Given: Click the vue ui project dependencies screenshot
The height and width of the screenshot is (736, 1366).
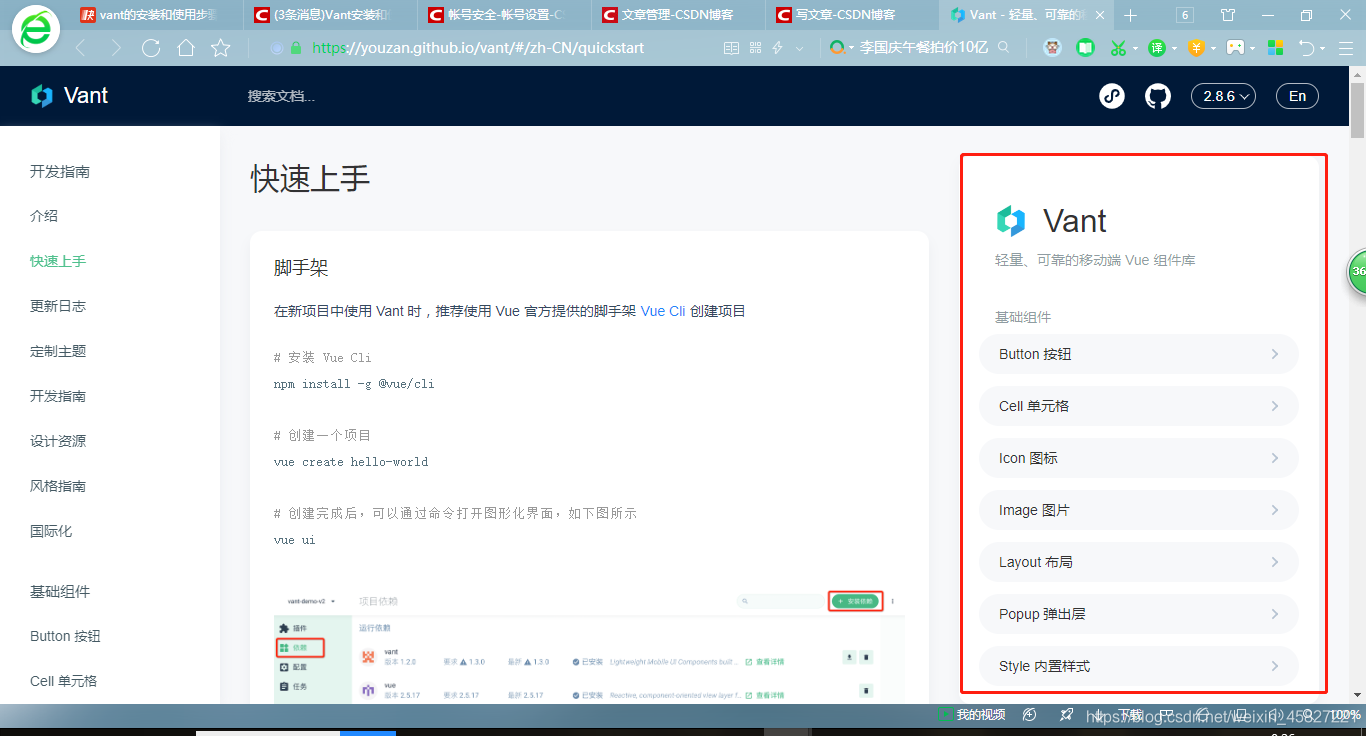Looking at the screenshot, I should pos(589,644).
